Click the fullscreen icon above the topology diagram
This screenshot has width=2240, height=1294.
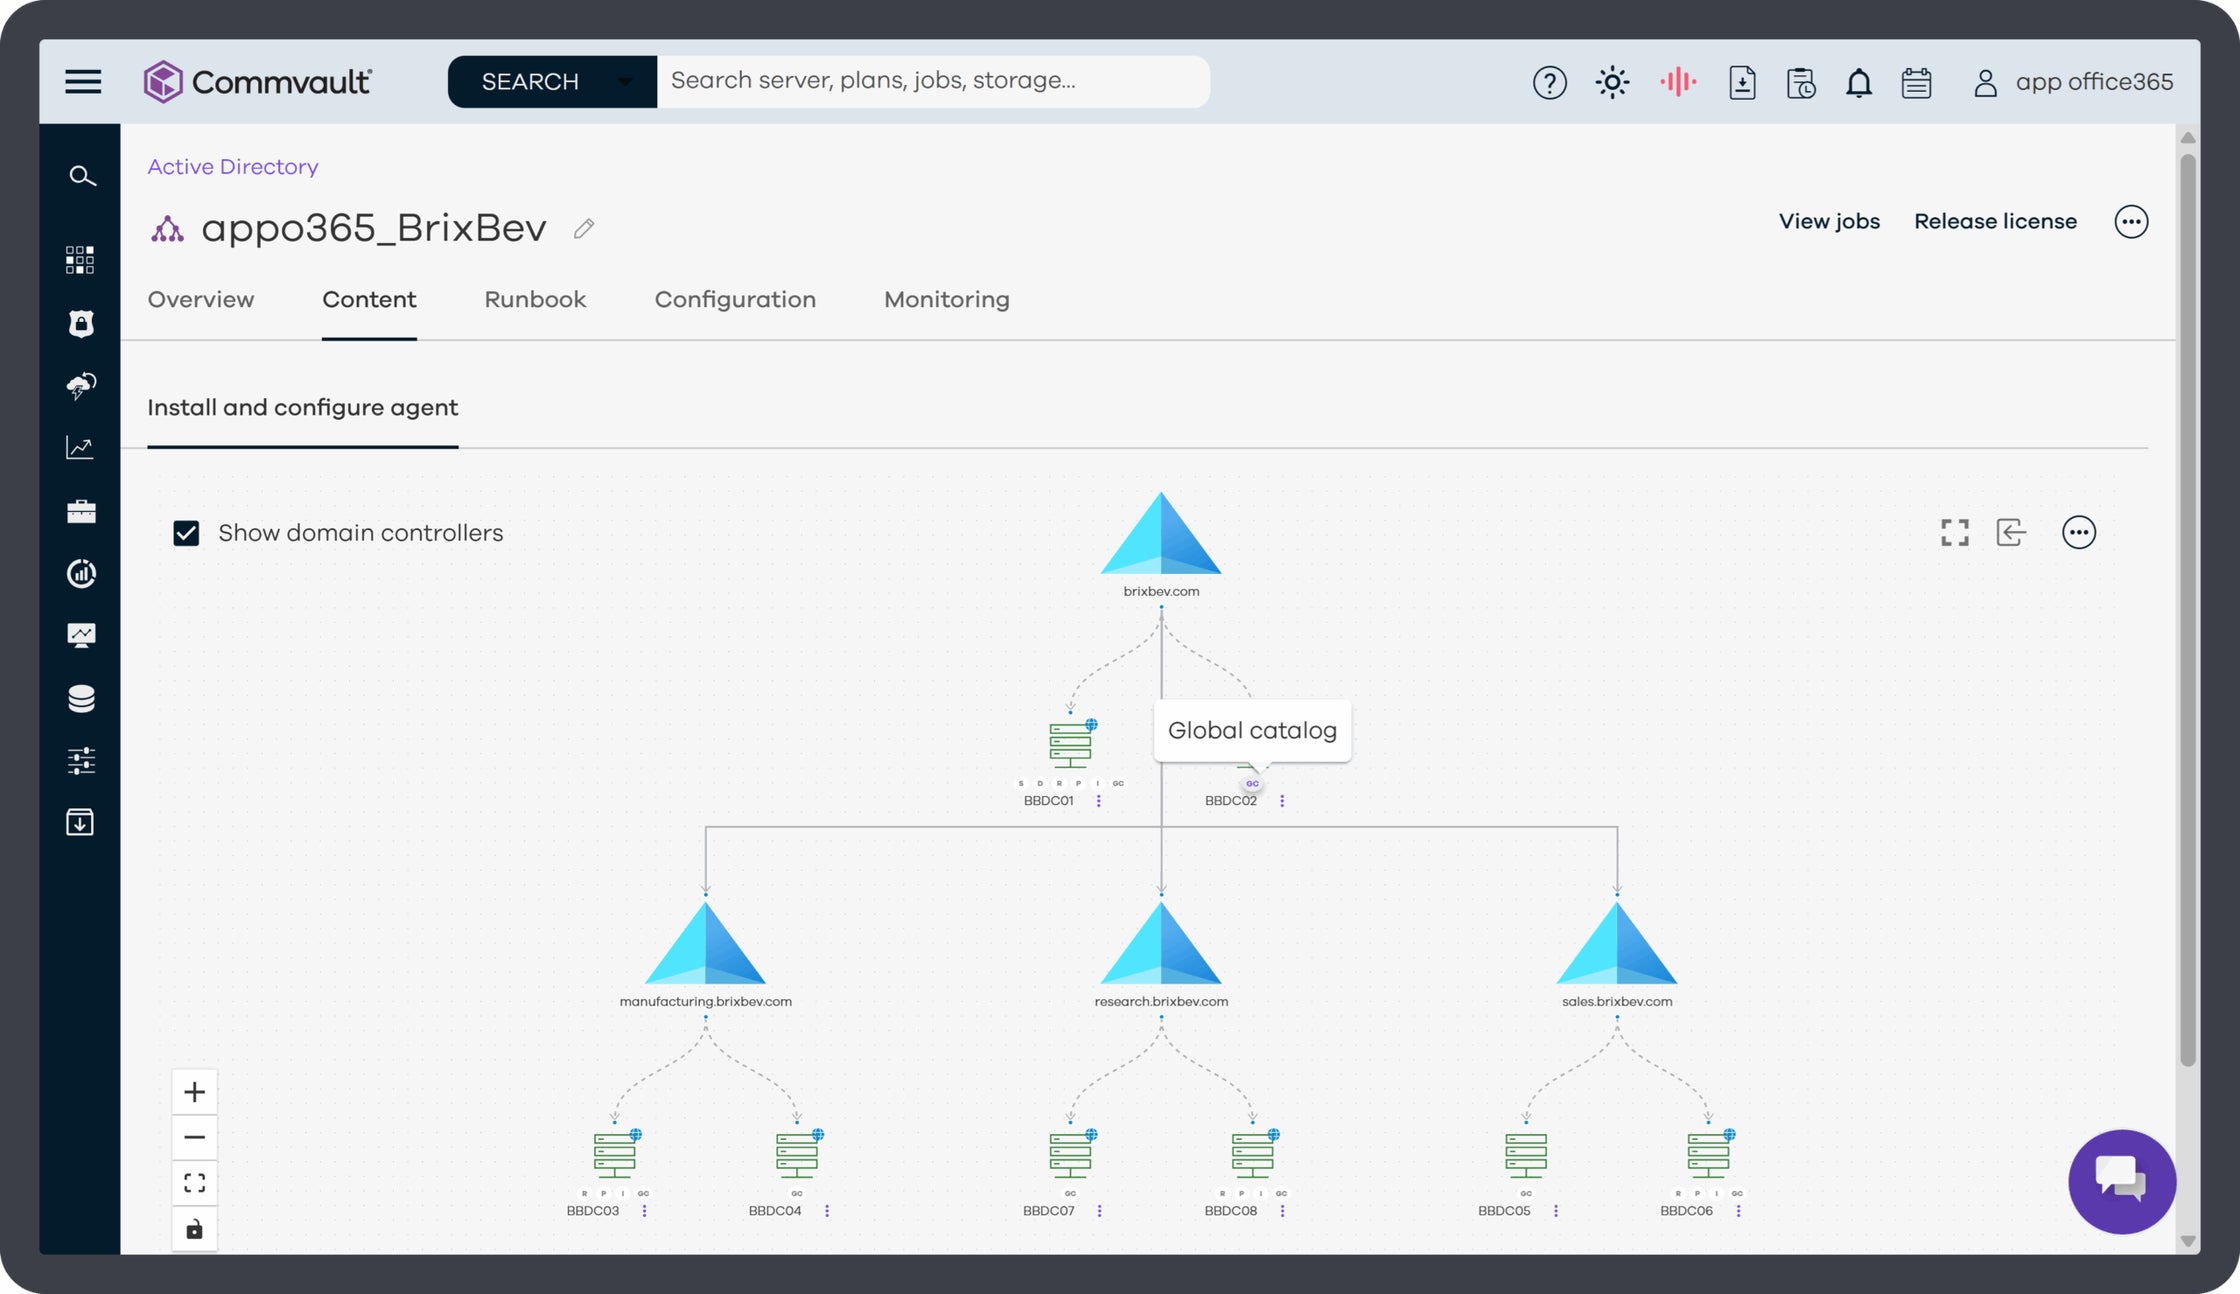(x=1953, y=532)
